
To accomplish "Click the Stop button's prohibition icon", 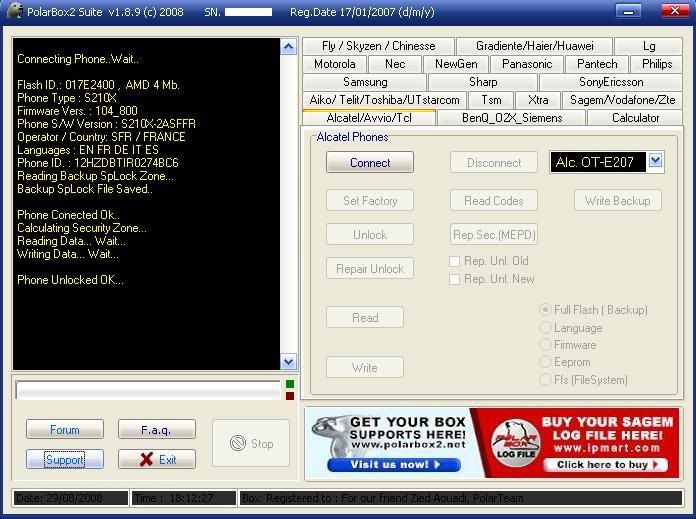I will coord(238,443).
